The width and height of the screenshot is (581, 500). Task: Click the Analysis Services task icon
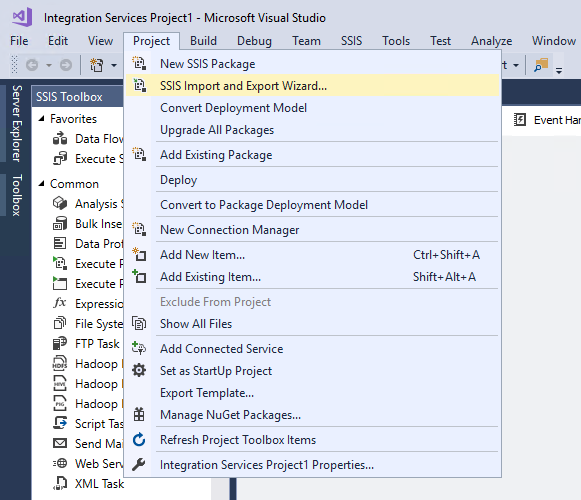60,203
